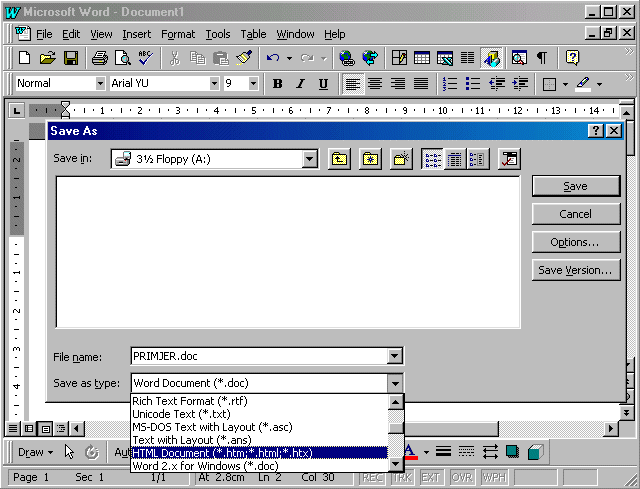Look in Favorites folder in Save As

tap(370, 159)
